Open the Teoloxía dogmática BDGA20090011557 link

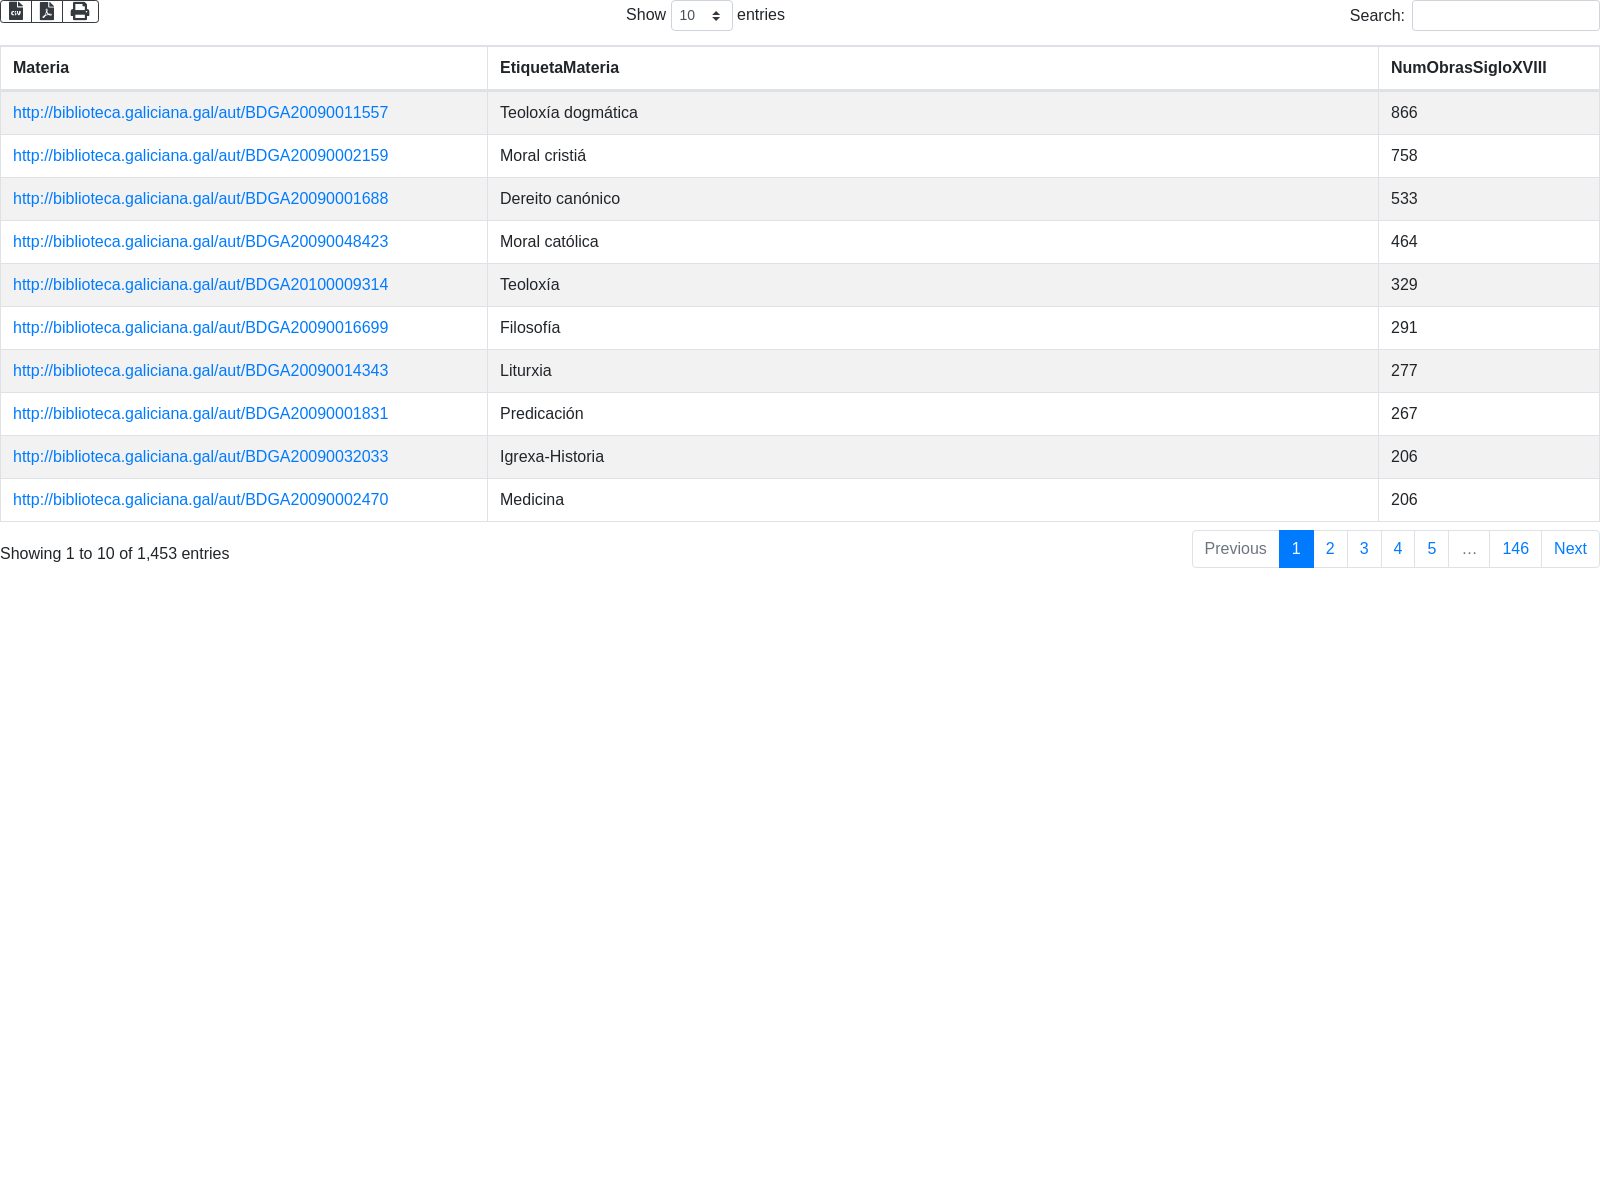click(200, 113)
